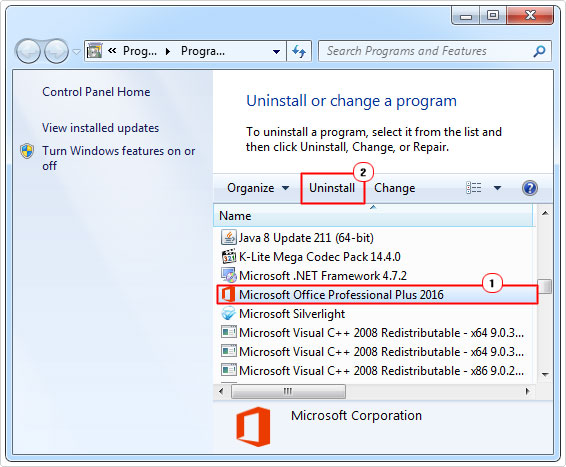Viewport: 566px width, 467px height.
Task: Click the shield icon beside Windows features
Action: pos(27,151)
